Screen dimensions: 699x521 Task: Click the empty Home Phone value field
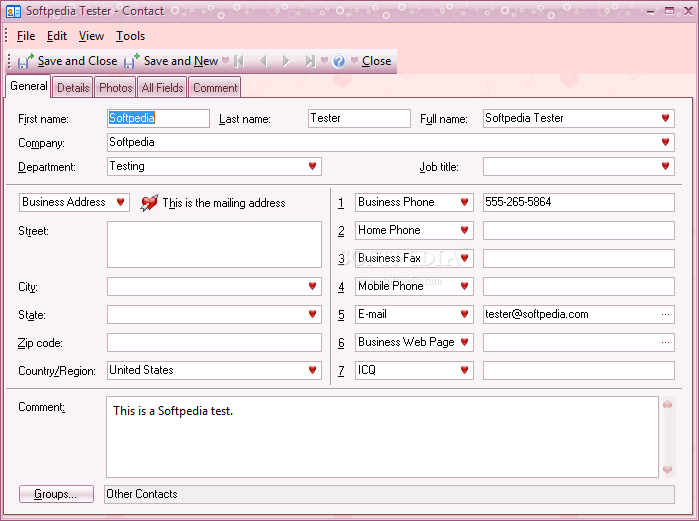[x=579, y=230]
